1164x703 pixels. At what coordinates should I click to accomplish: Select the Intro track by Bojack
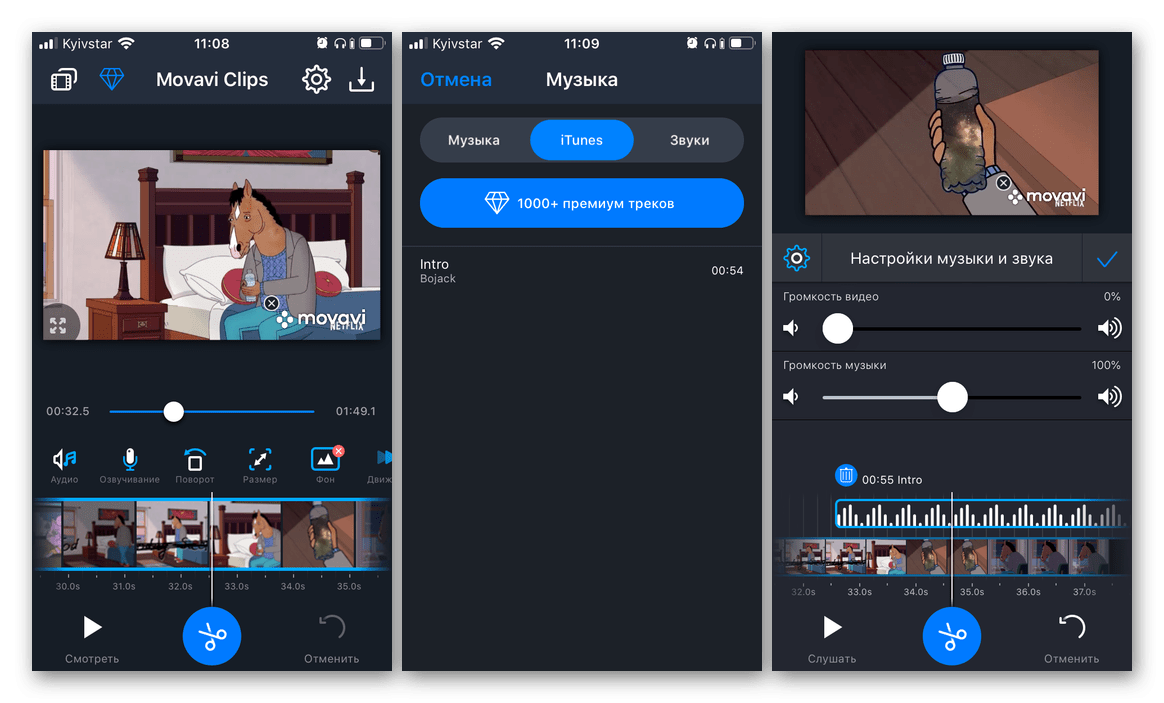point(581,270)
